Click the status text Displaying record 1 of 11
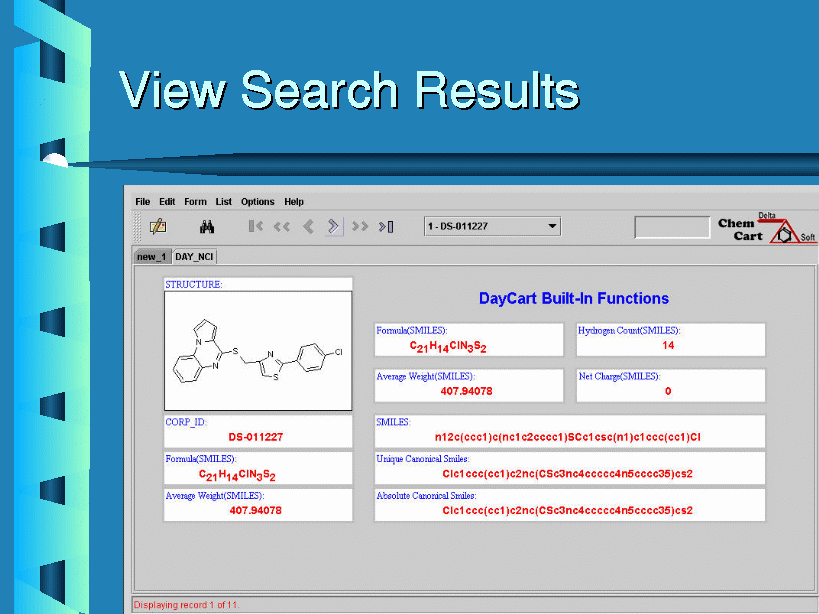819x614 pixels. [x=186, y=605]
